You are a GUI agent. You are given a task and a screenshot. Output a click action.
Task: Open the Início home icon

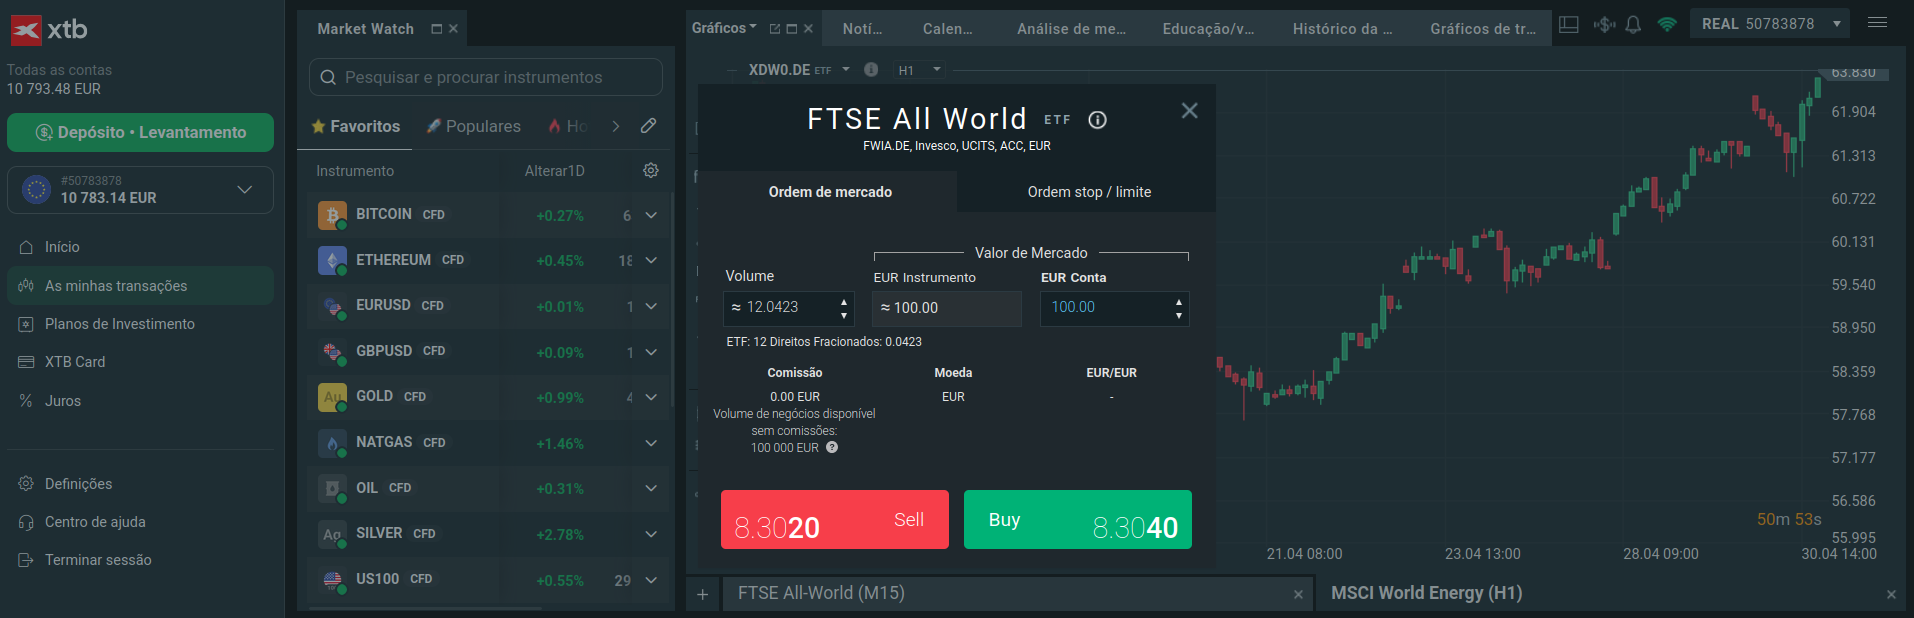26,247
